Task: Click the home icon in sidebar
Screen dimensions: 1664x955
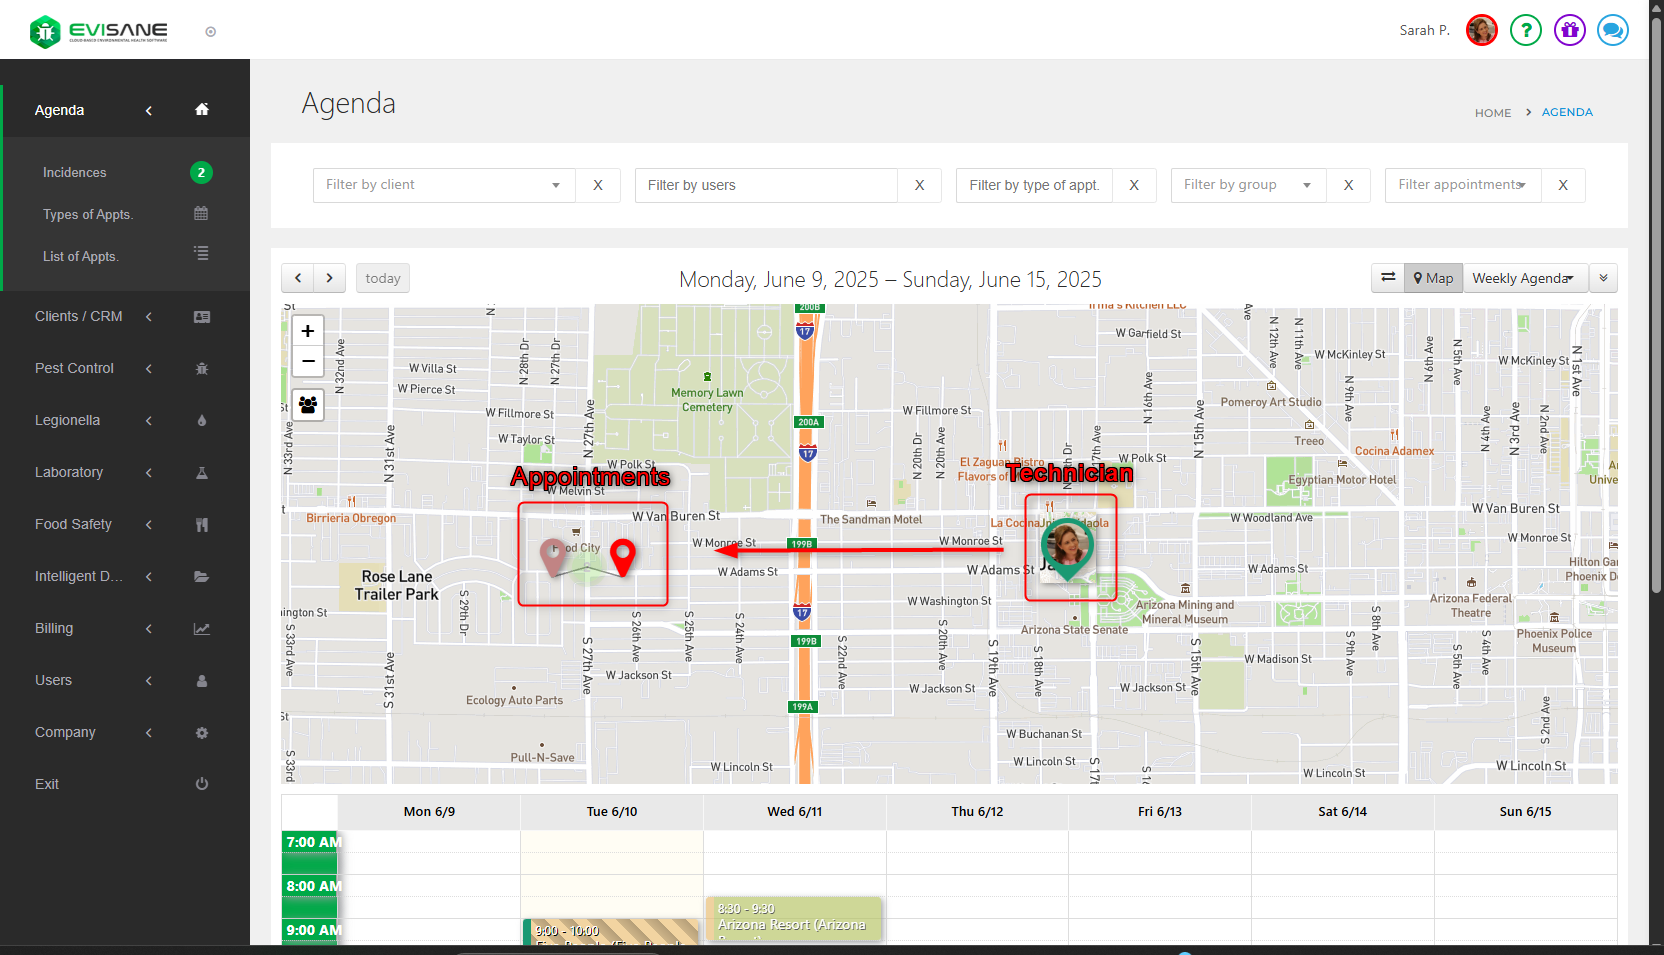Action: pyautogui.click(x=202, y=110)
